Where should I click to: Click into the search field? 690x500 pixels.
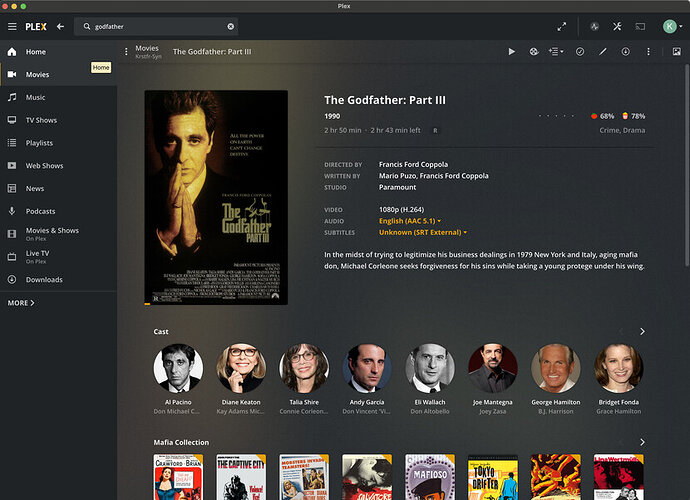click(156, 26)
